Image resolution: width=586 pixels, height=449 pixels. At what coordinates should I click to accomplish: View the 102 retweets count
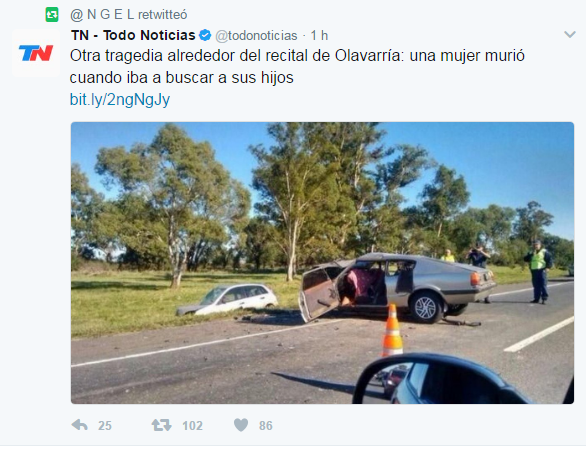pyautogui.click(x=192, y=425)
